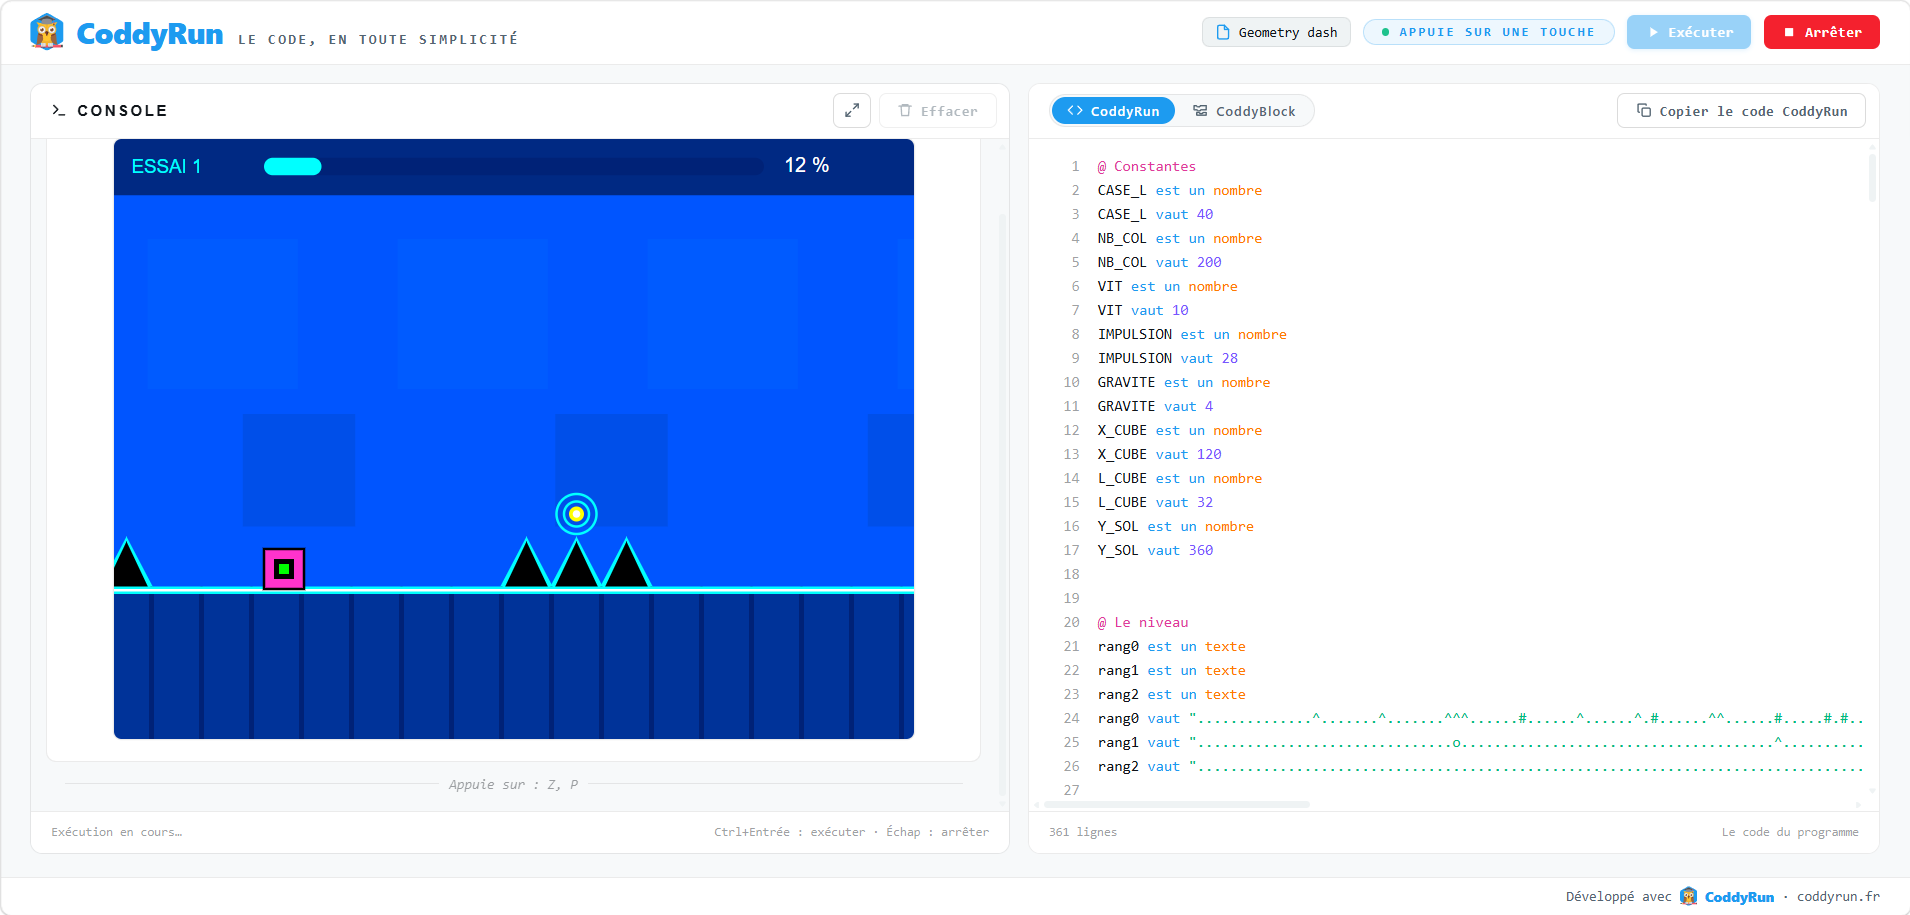The height and width of the screenshot is (915, 1910).
Task: Click the code editor horizontal scrollbar
Action: pos(1177,804)
